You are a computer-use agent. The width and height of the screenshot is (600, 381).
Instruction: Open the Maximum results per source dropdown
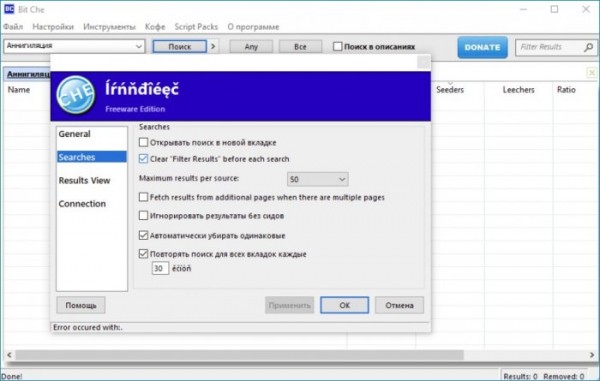pos(318,179)
